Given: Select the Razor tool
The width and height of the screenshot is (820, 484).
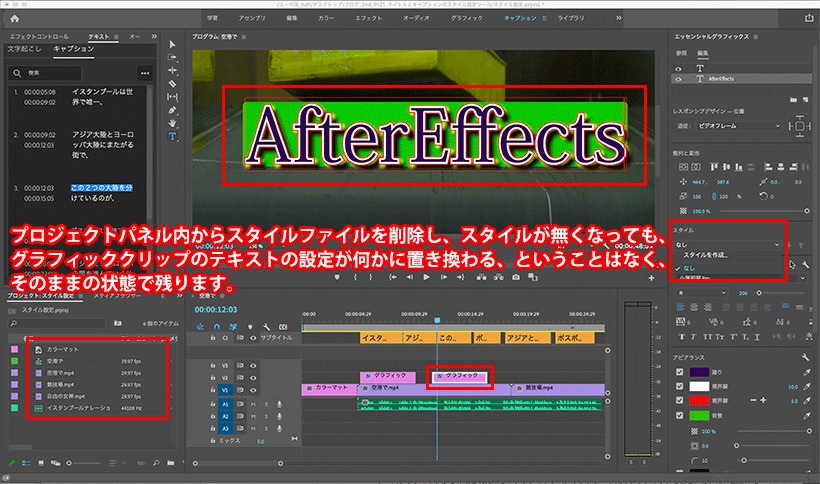Looking at the screenshot, I should coord(172,84).
